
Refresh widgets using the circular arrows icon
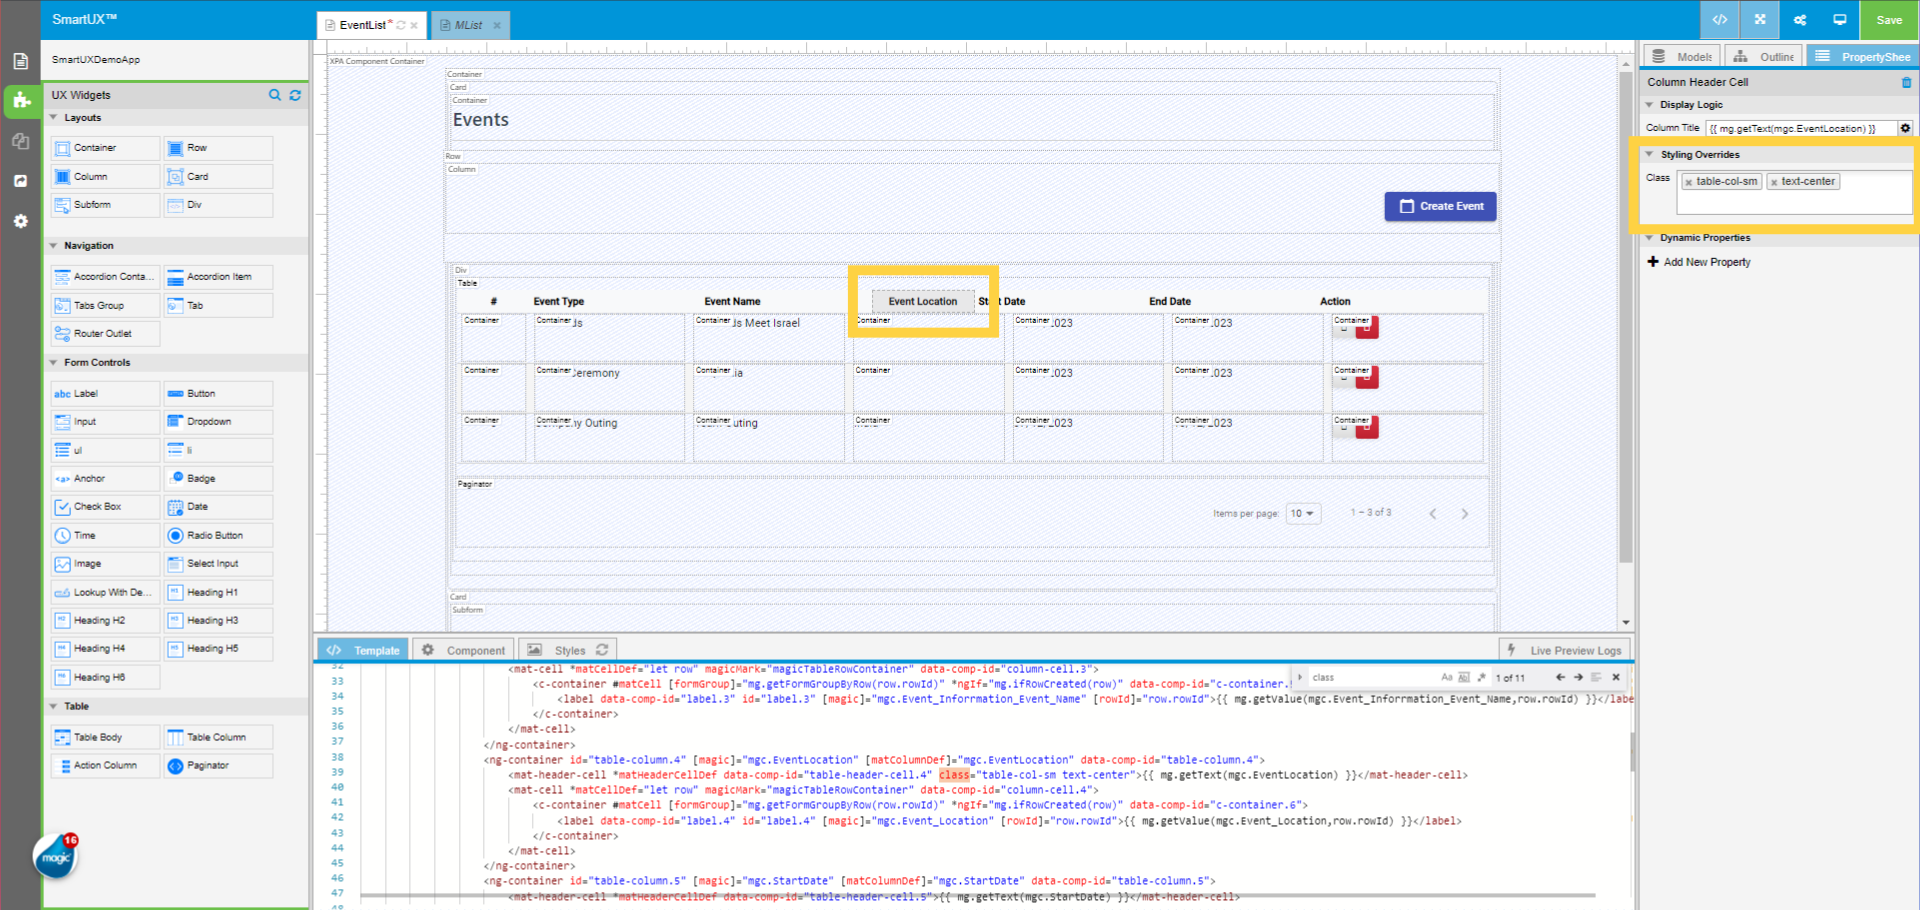295,95
